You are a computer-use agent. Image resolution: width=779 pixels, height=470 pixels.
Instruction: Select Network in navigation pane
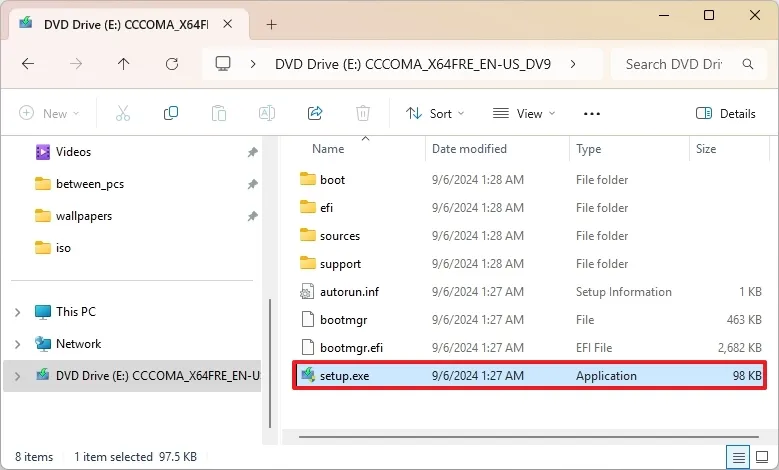(x=78, y=344)
